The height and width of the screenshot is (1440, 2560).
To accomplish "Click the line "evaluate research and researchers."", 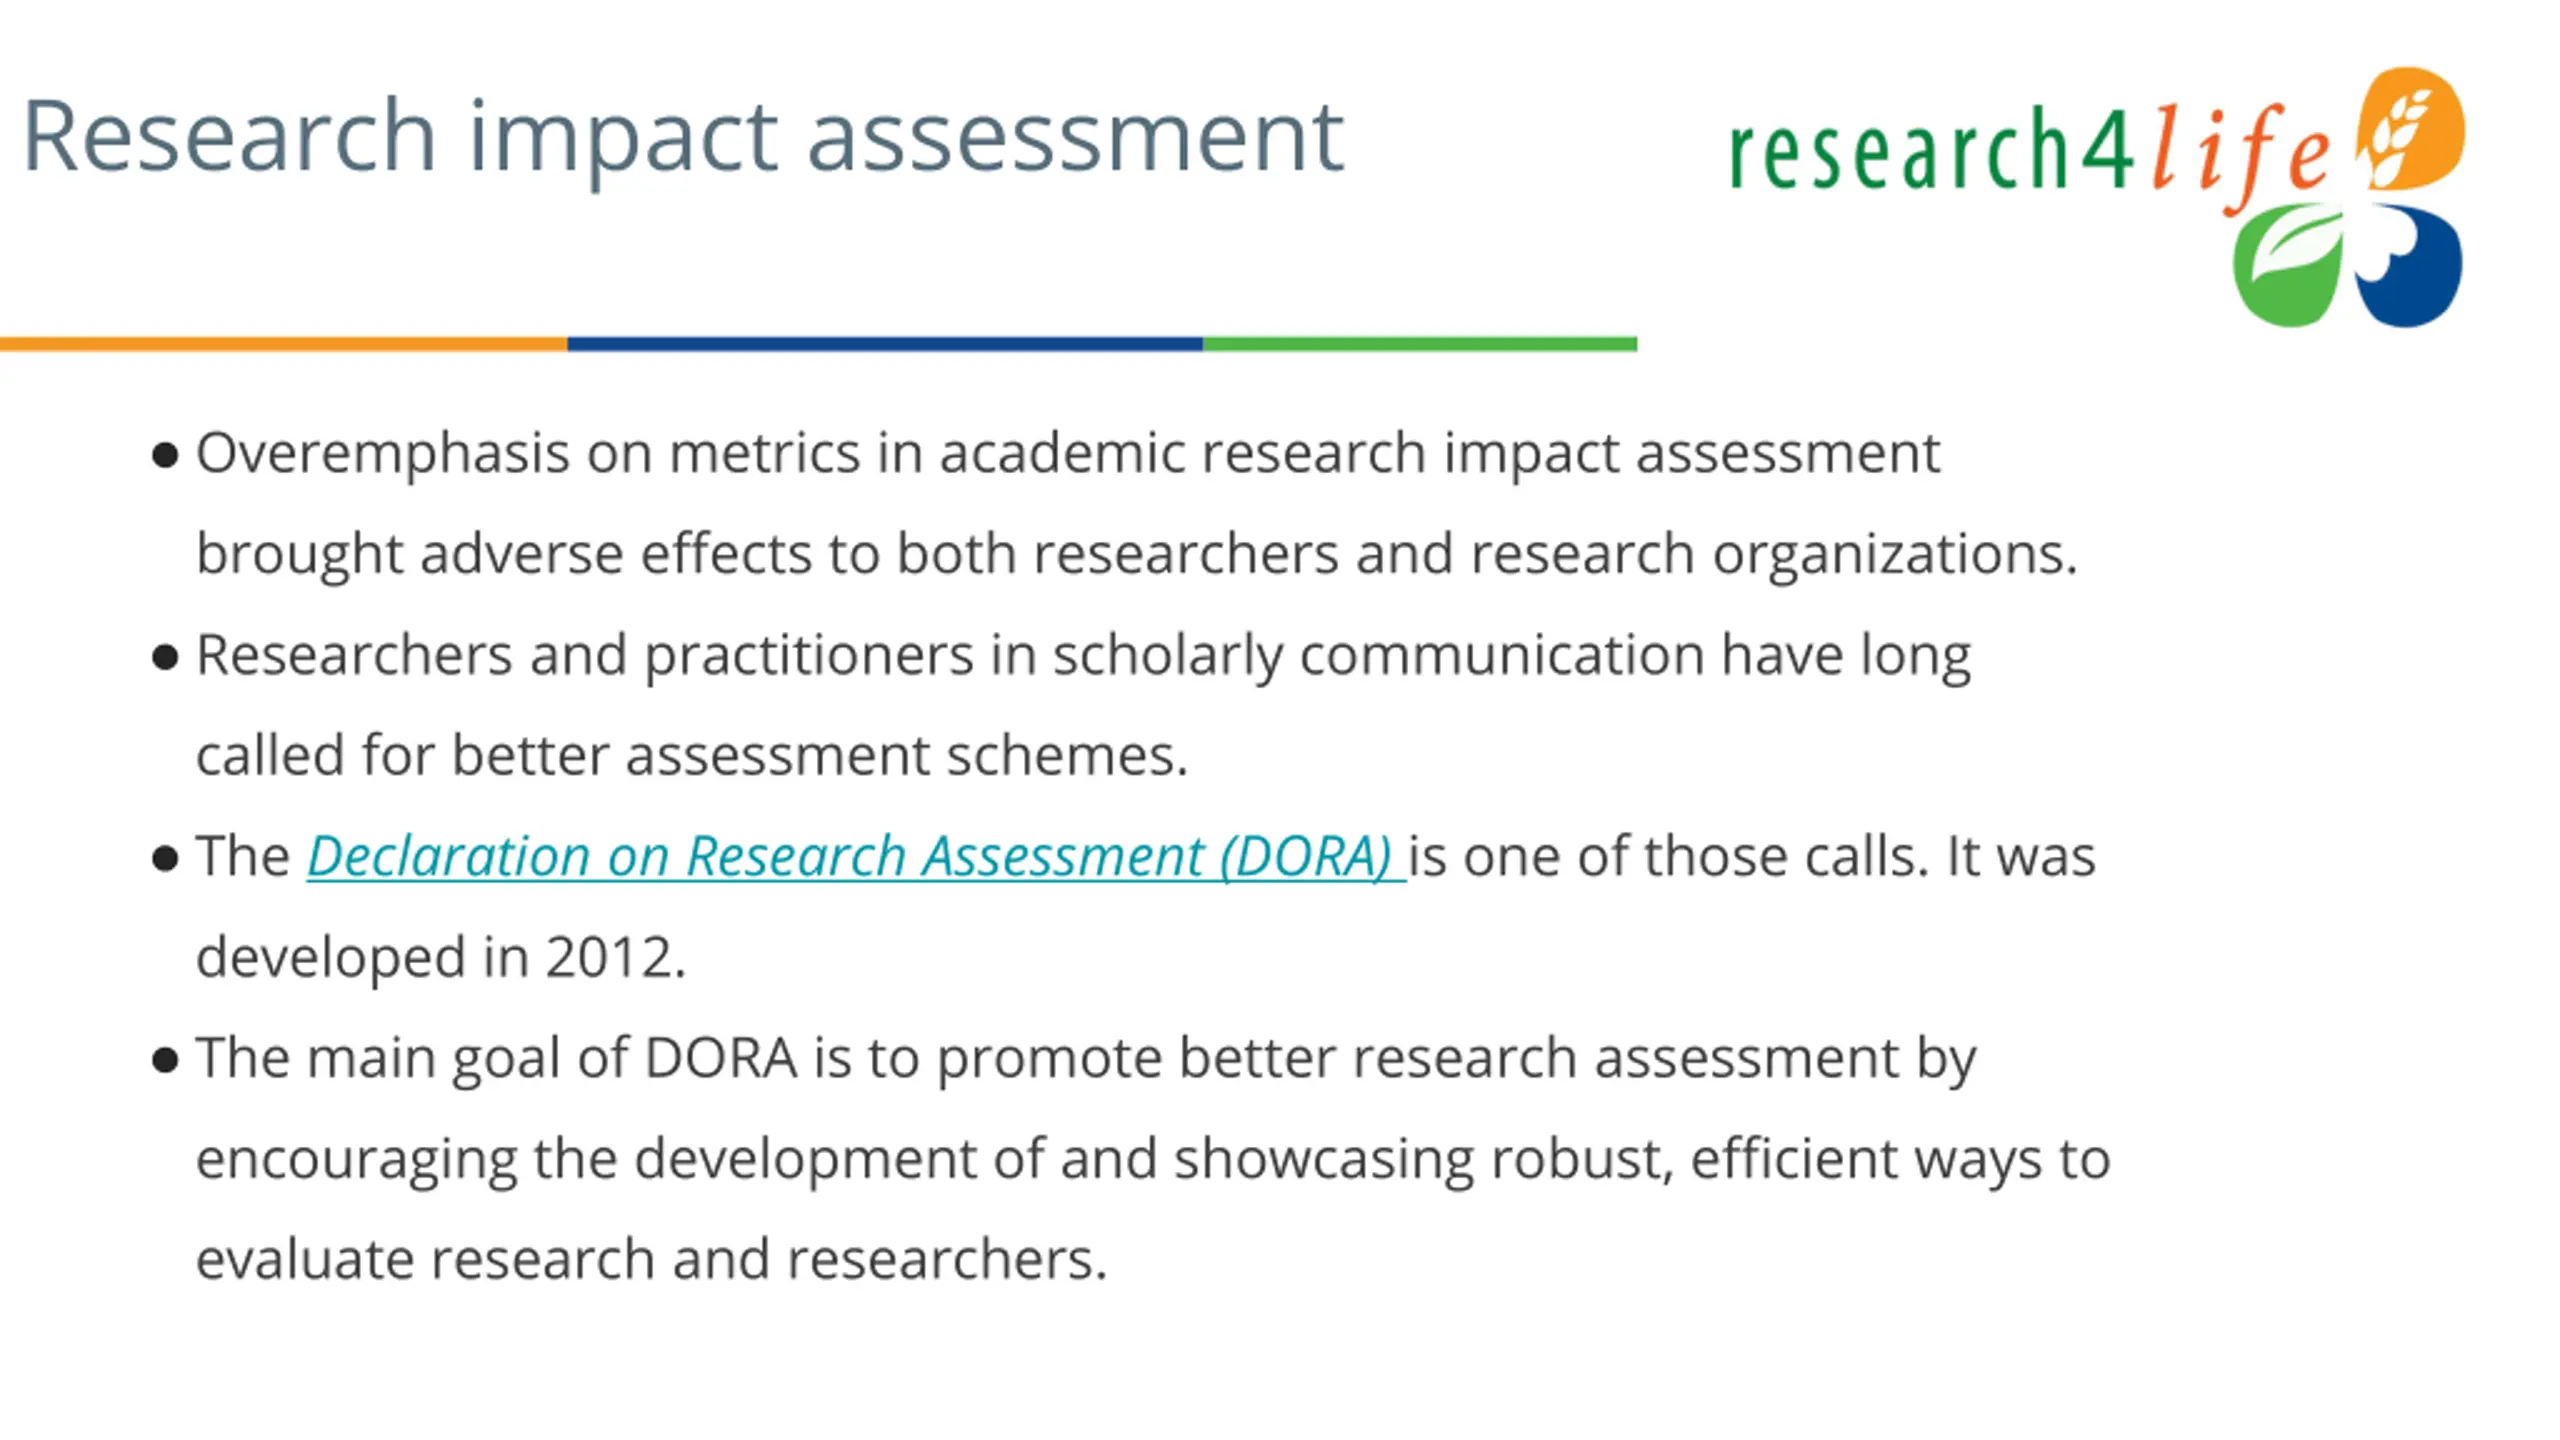I will point(652,1259).
